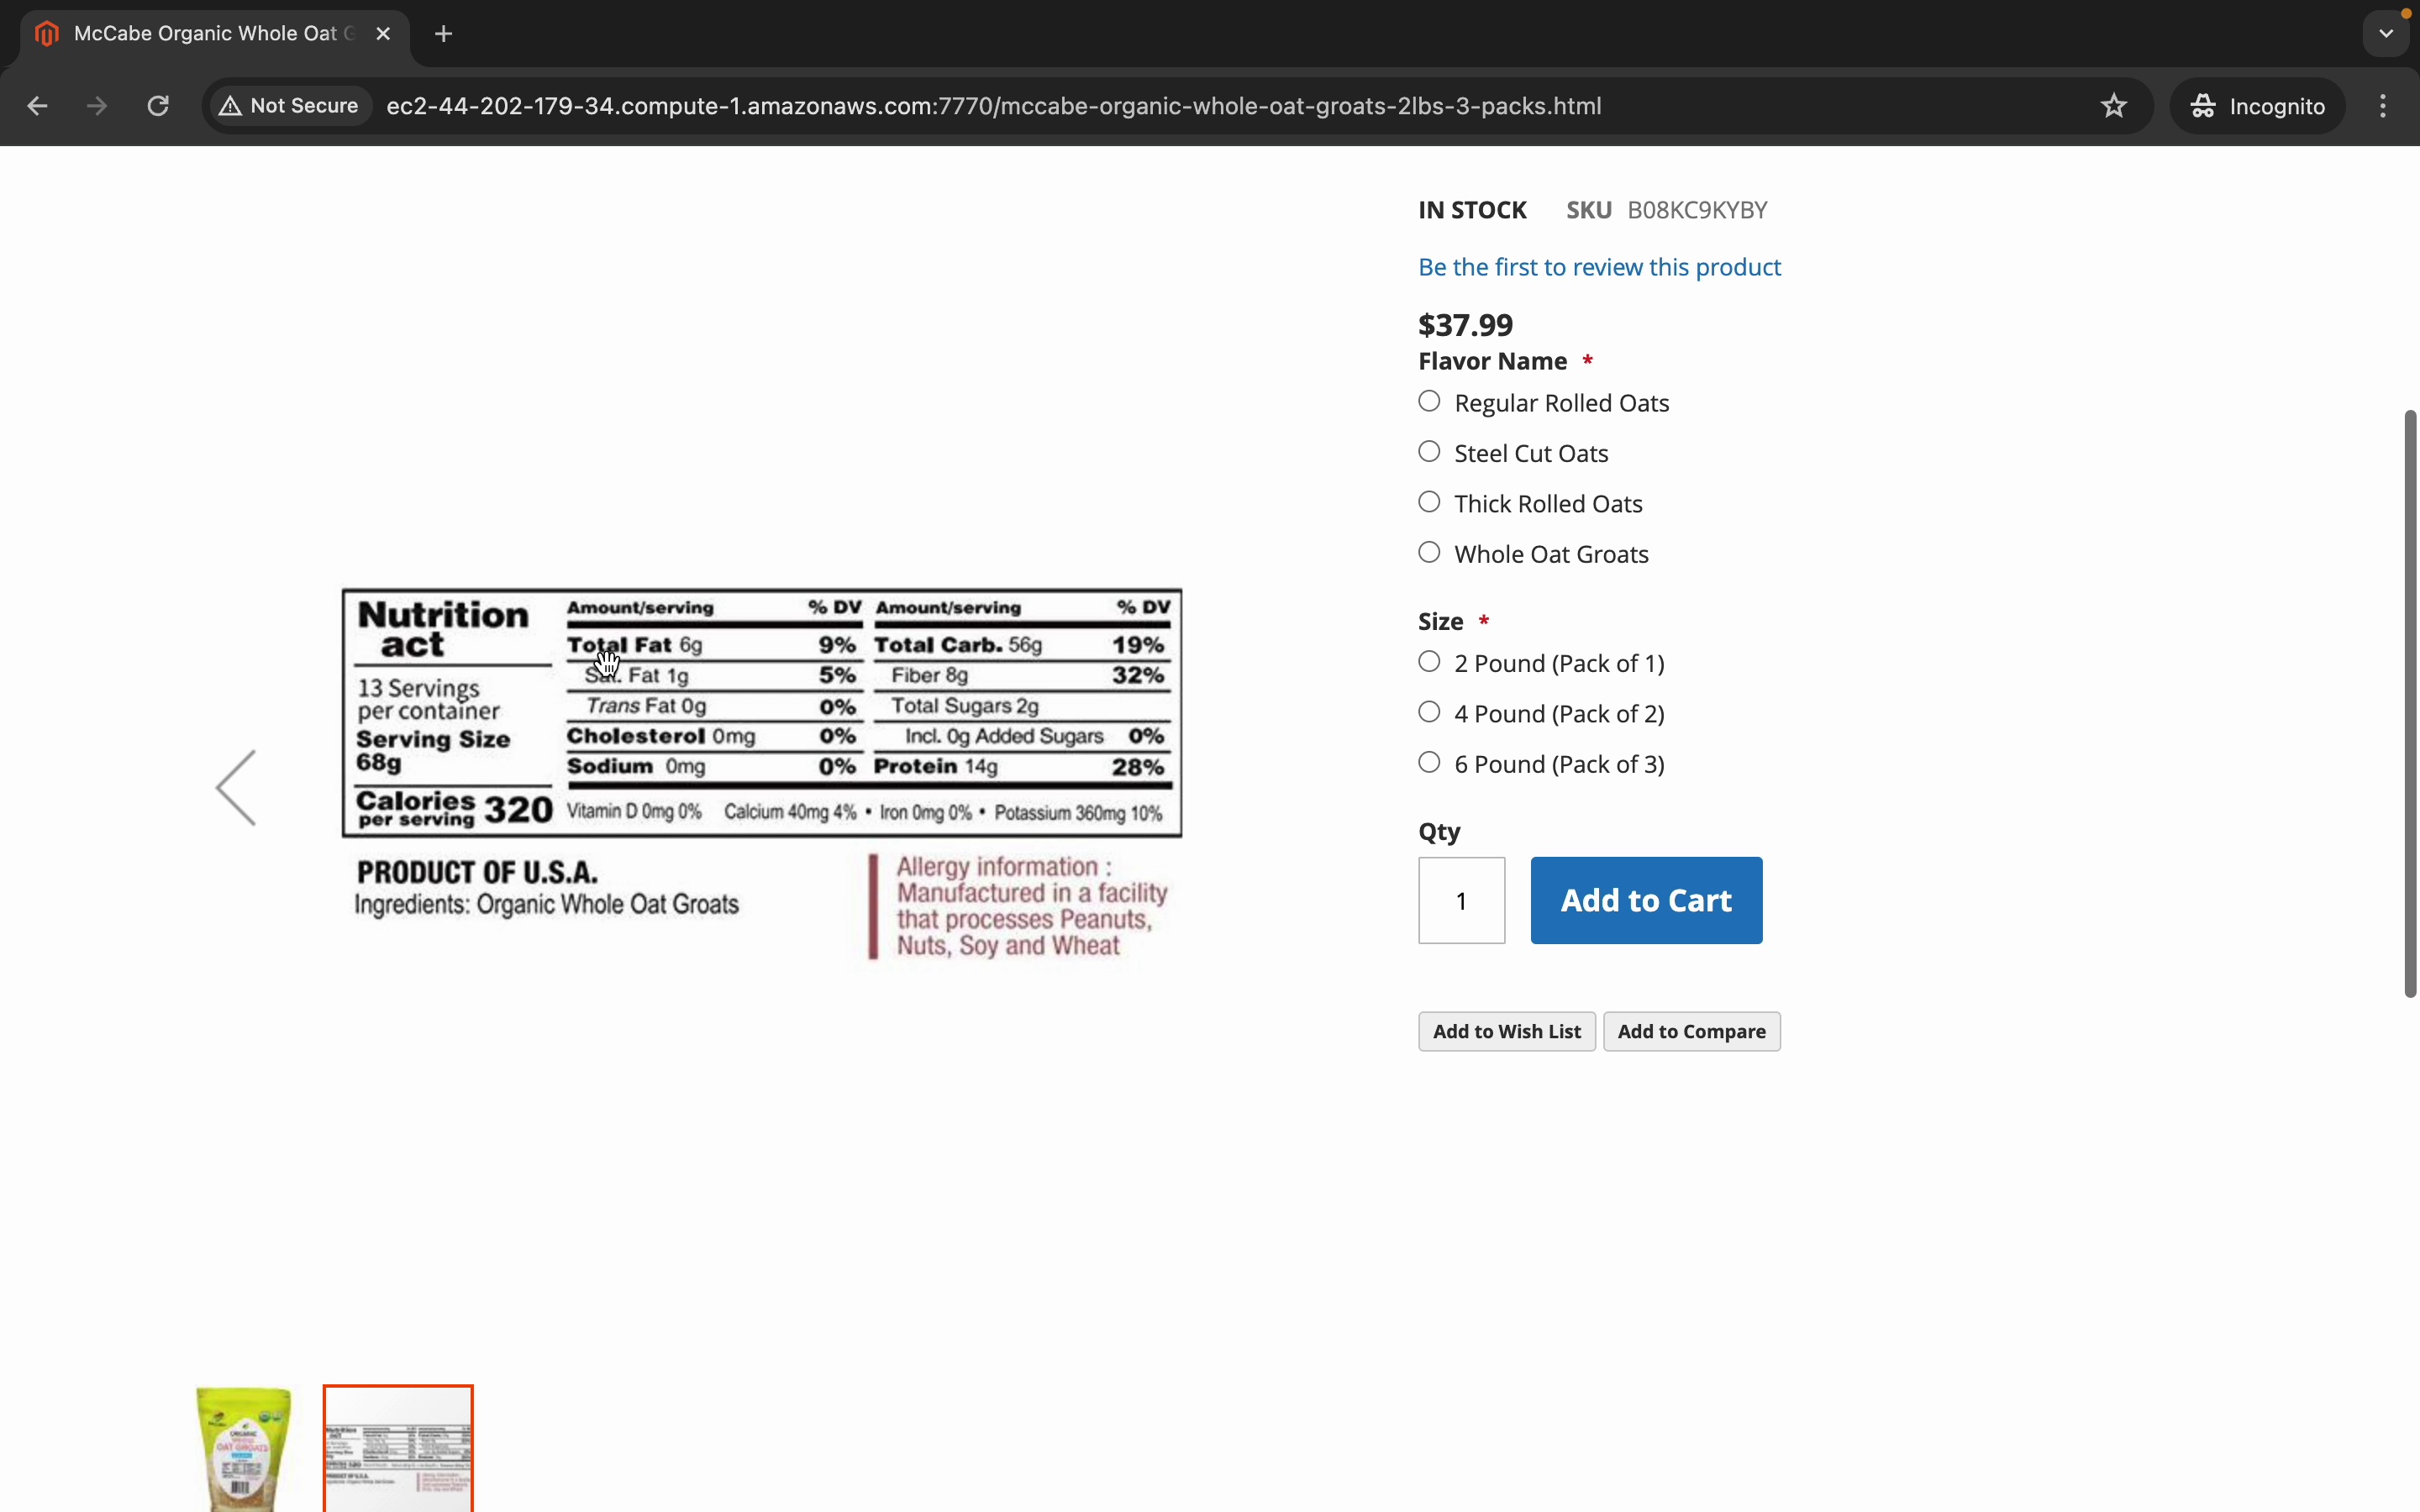This screenshot has height=1512, width=2420.
Task: Choose 6 Pound (Pack of 3) size
Action: (x=1431, y=763)
